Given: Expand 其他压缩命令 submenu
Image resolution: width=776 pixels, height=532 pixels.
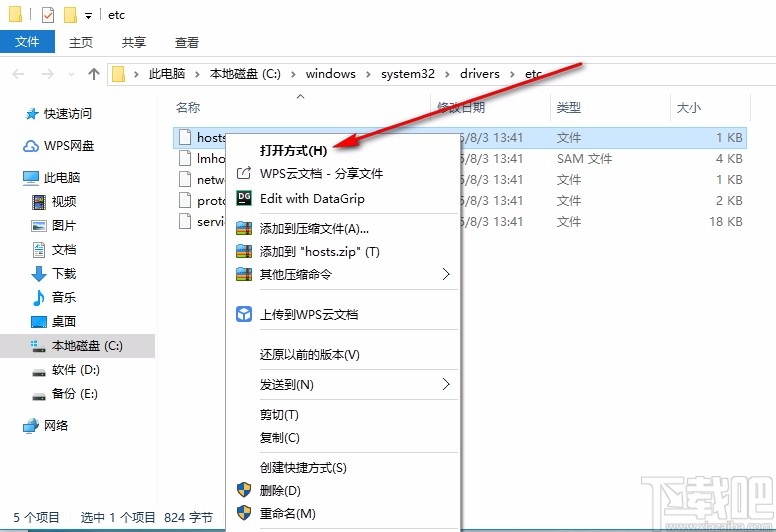Looking at the screenshot, I should pyautogui.click(x=343, y=274).
